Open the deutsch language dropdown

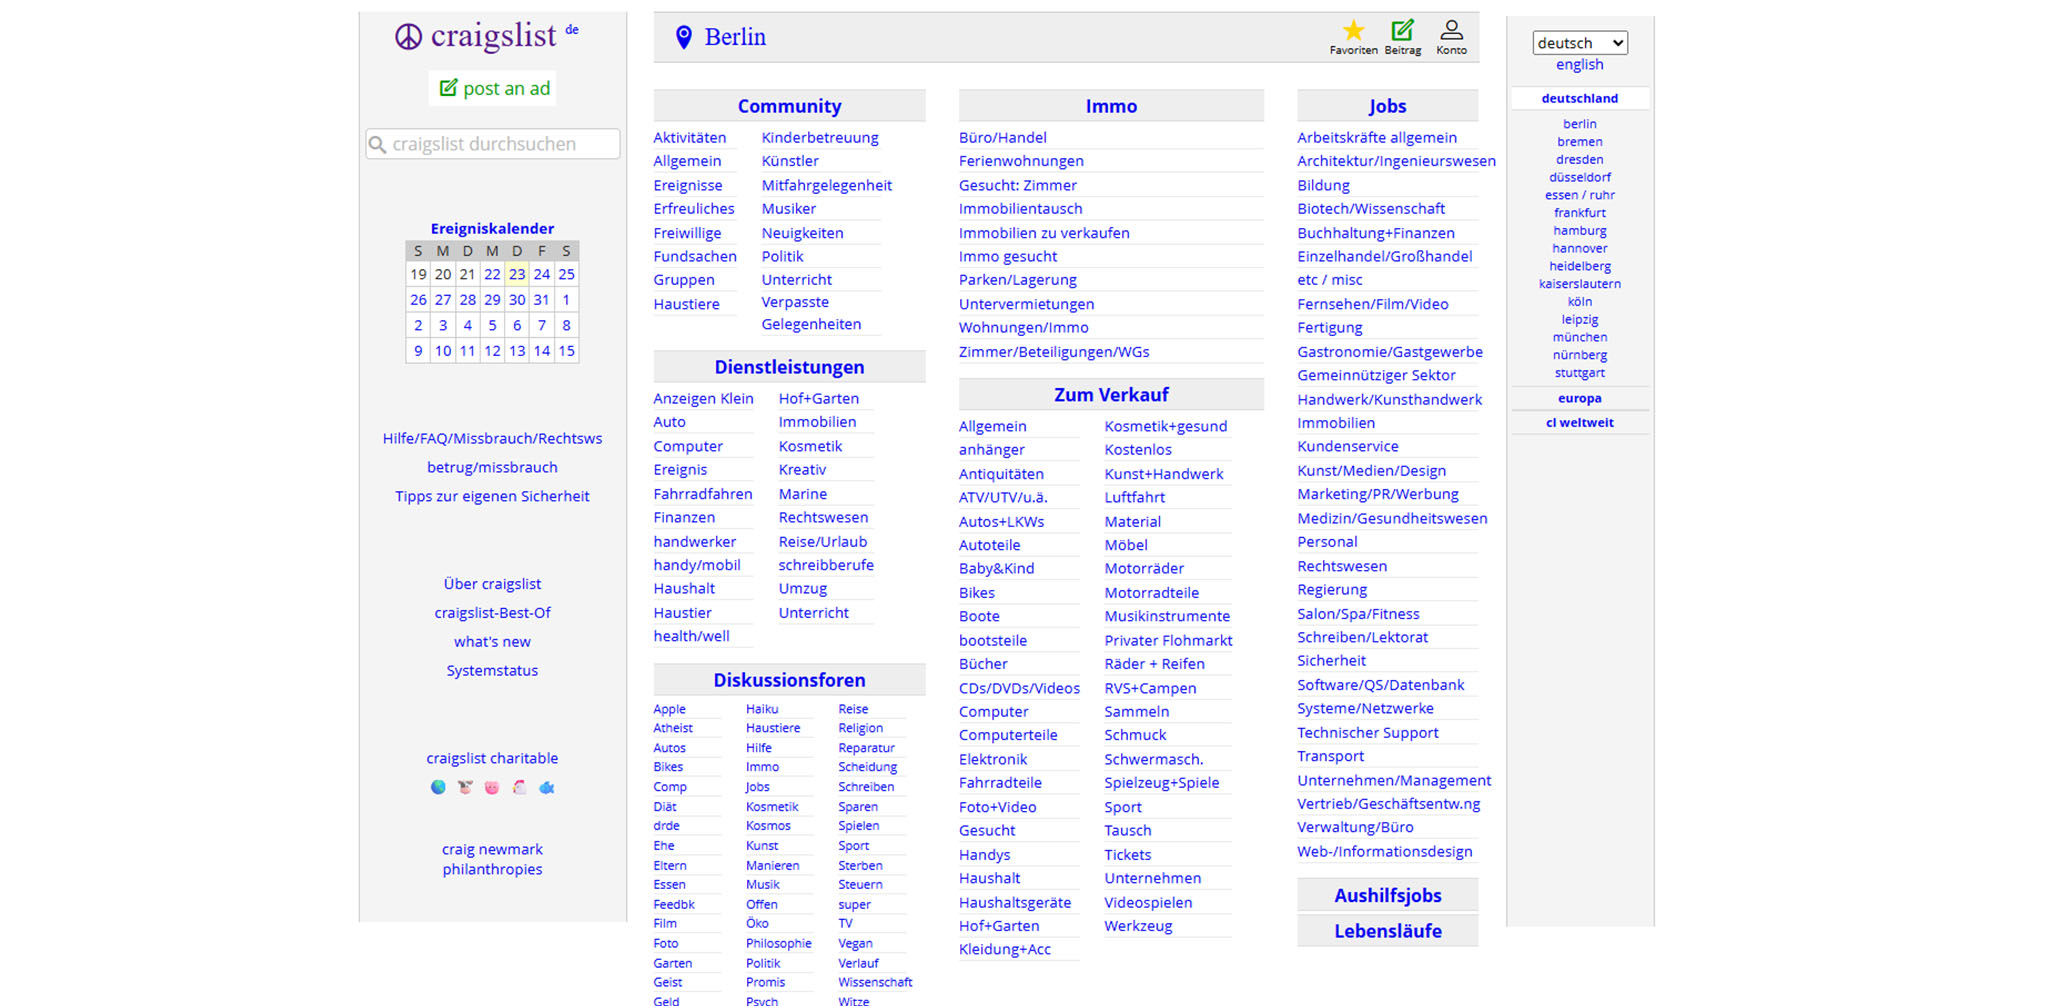pyautogui.click(x=1579, y=43)
